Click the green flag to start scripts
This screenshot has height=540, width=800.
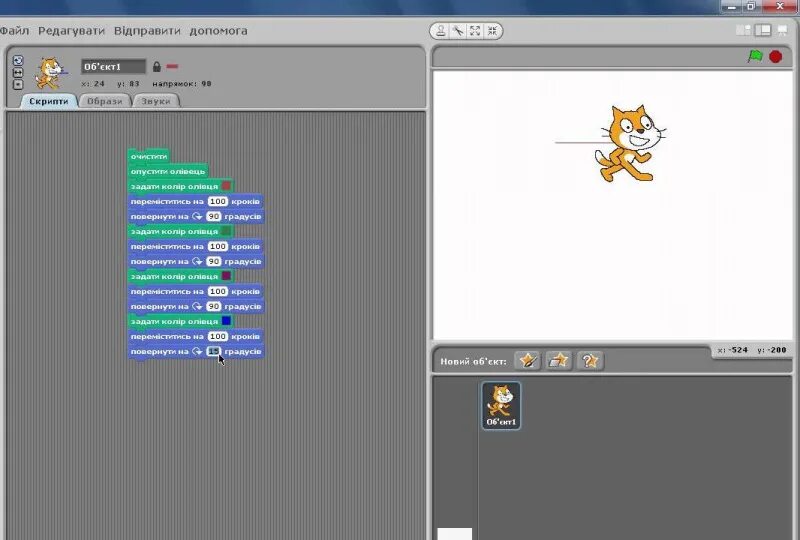pyautogui.click(x=755, y=56)
